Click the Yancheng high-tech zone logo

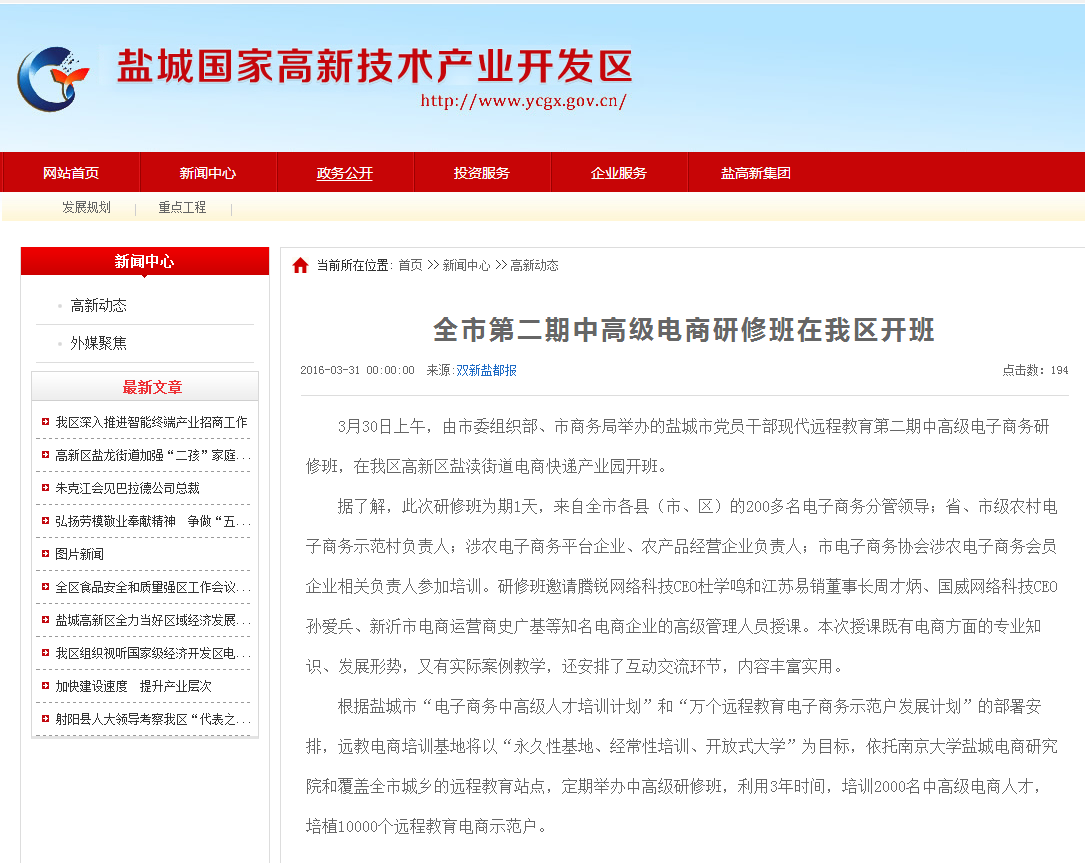53,78
